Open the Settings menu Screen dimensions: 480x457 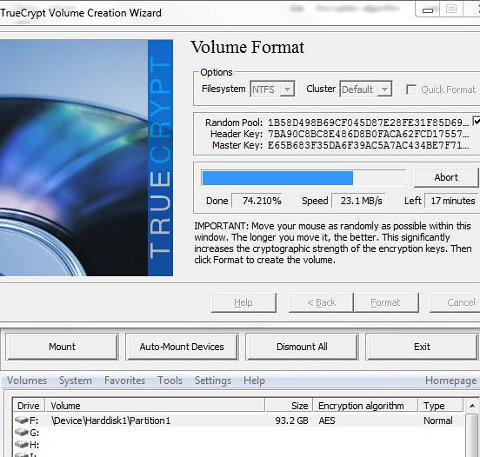[x=213, y=380]
